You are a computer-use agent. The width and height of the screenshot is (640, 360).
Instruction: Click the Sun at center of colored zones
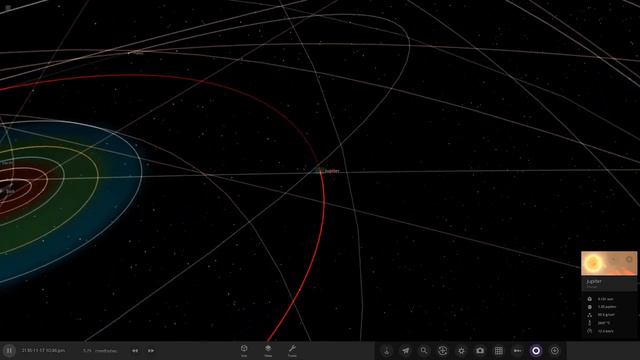tap(3, 191)
